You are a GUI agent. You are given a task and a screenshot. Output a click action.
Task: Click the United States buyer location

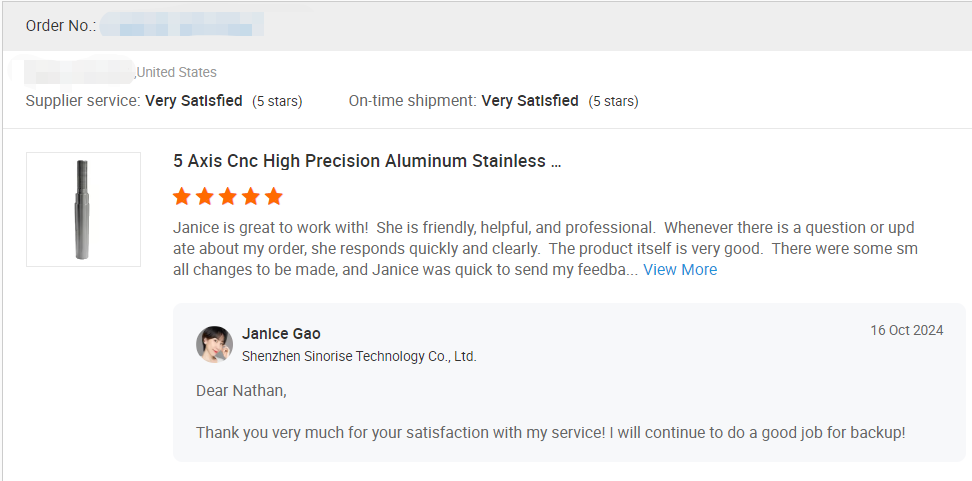177,72
